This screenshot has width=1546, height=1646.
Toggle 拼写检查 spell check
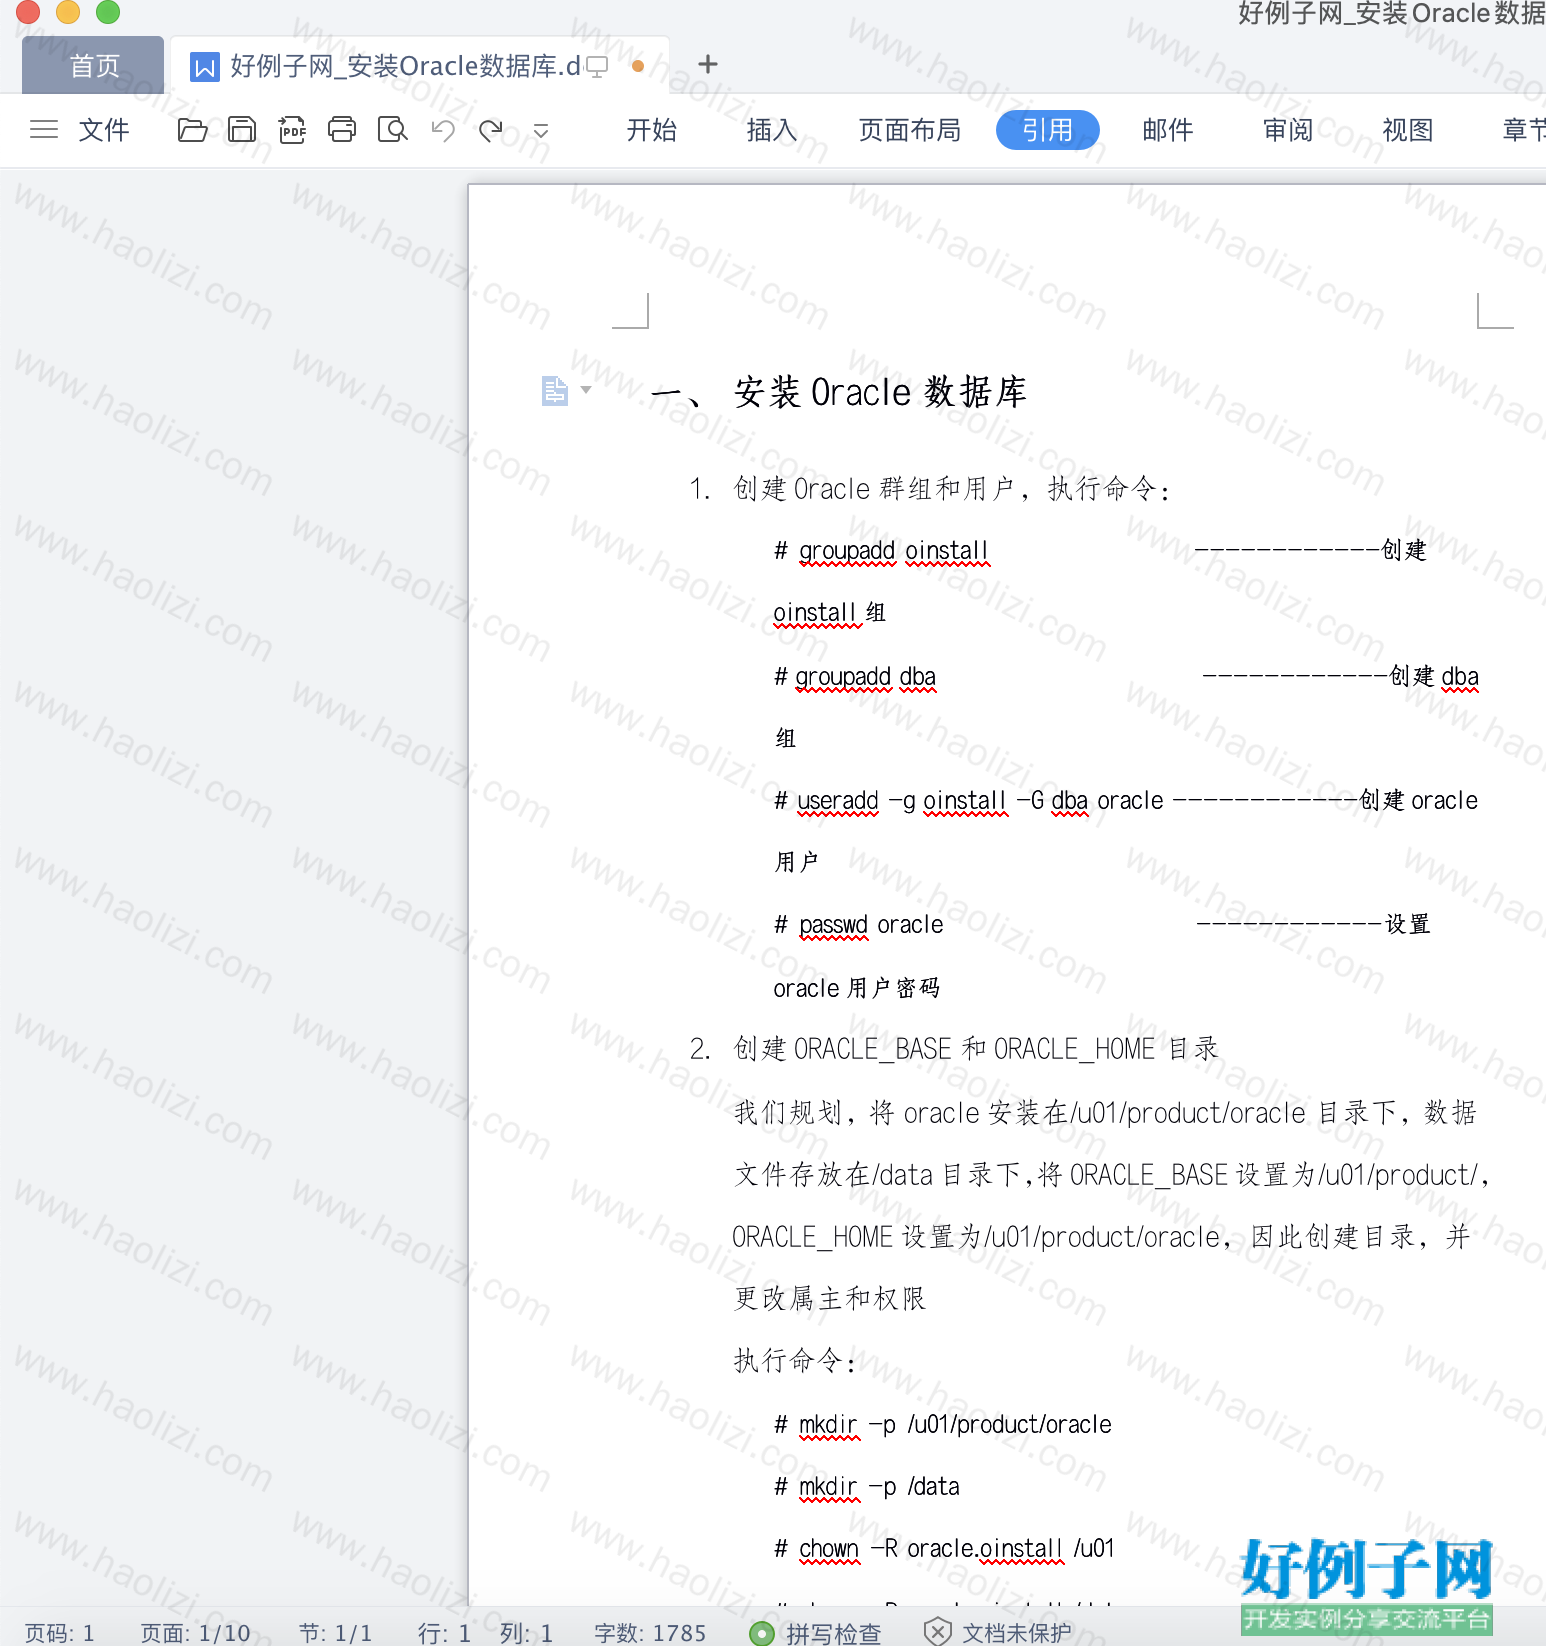coord(815,1633)
